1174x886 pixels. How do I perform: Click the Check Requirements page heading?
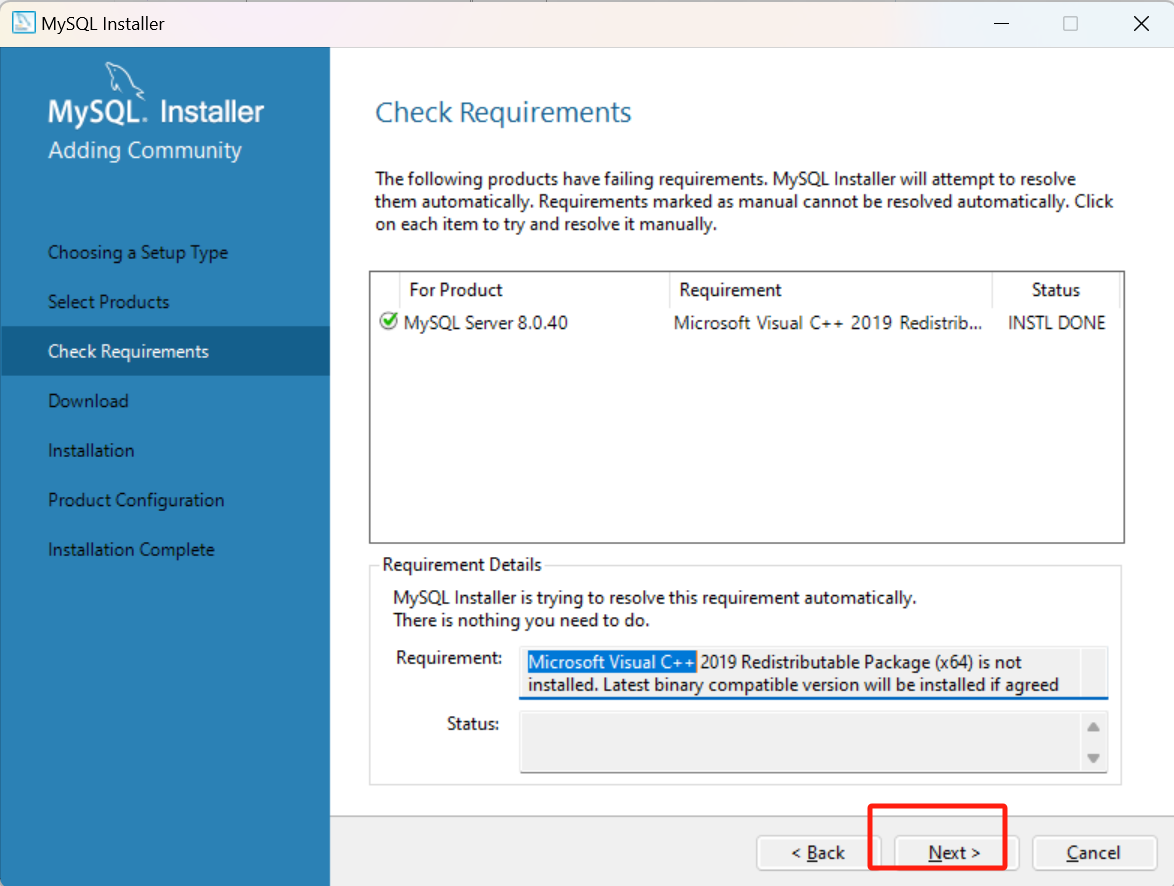[503, 112]
